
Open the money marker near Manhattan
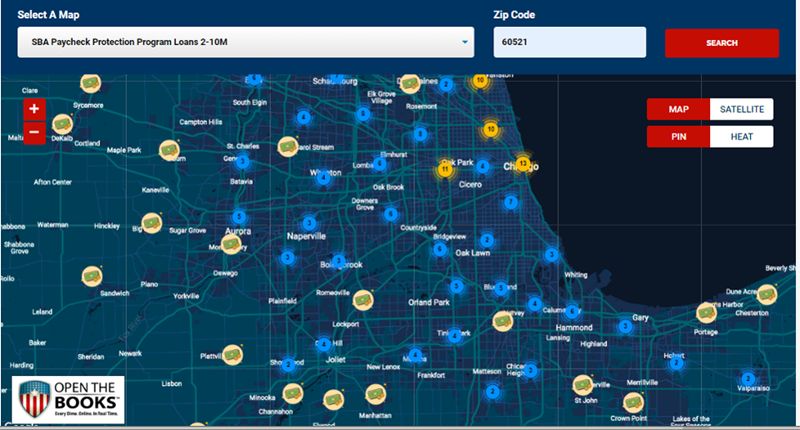376,395
